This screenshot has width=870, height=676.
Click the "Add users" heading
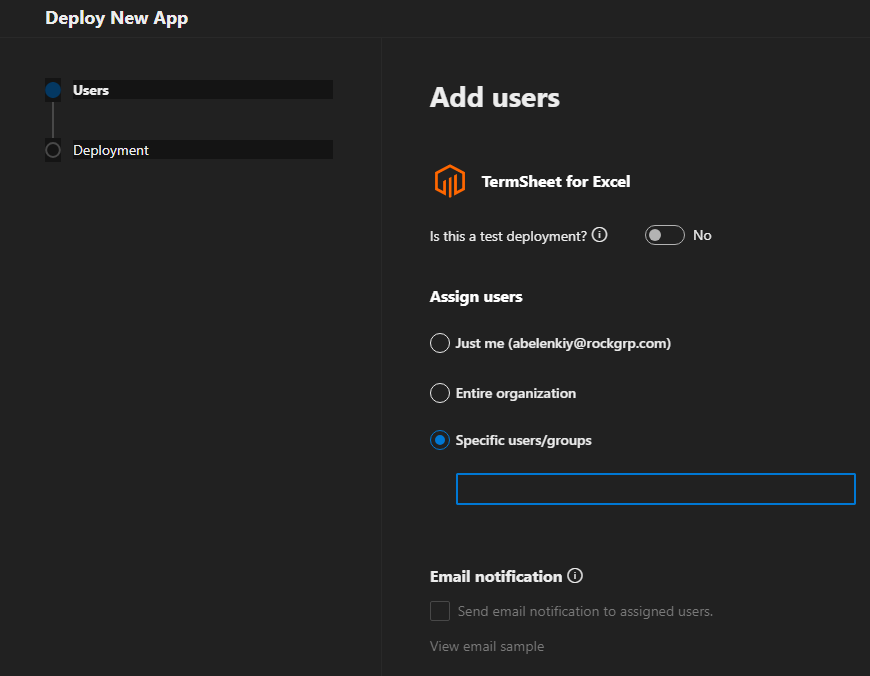point(494,97)
